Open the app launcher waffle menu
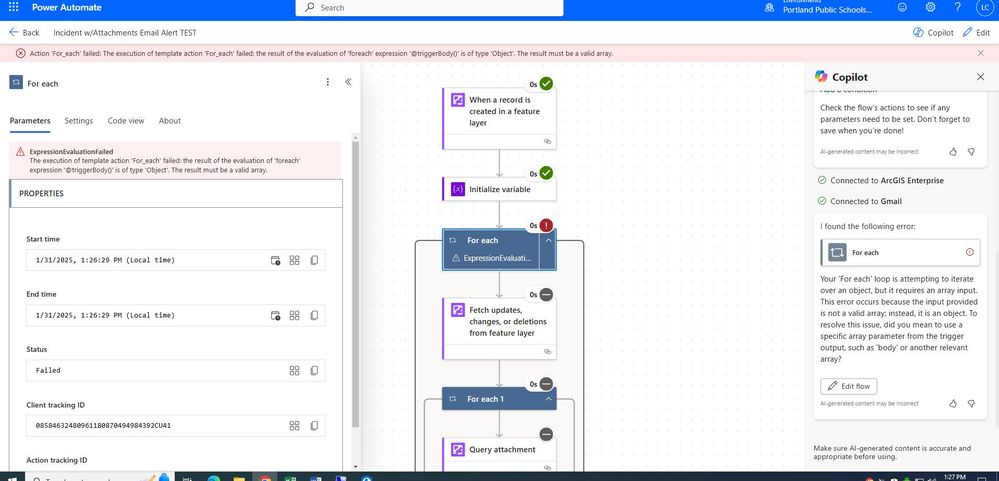The image size is (999, 481). coord(13,7)
